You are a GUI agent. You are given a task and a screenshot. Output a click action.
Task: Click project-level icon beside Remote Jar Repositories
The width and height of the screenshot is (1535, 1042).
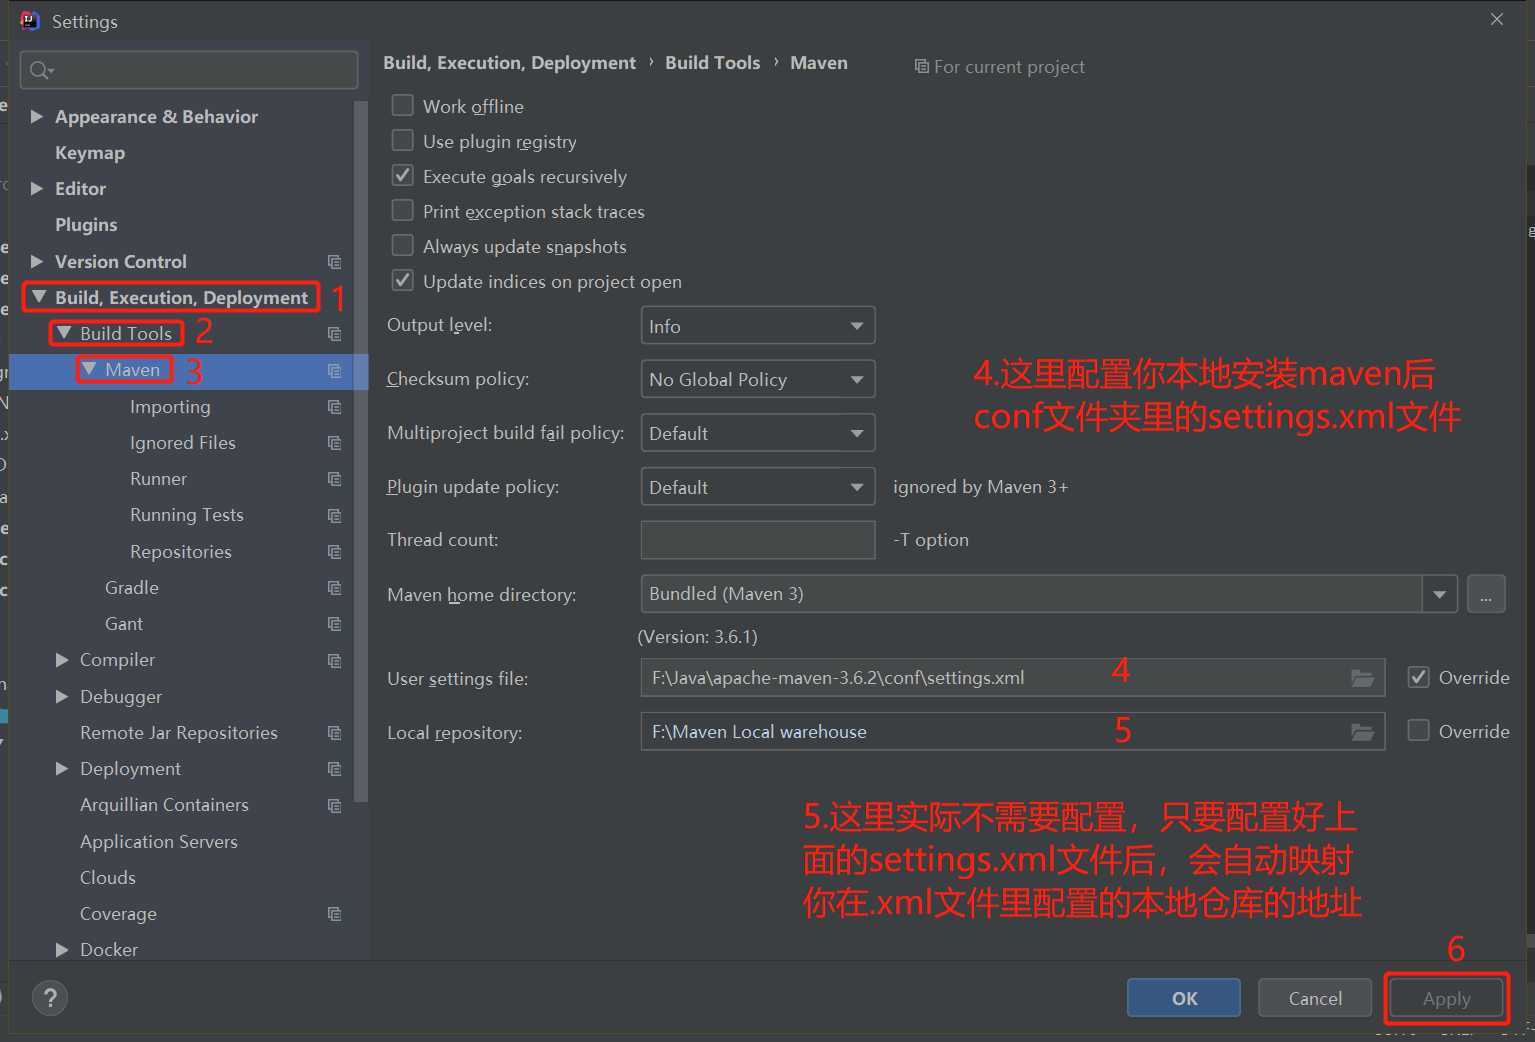[334, 733]
